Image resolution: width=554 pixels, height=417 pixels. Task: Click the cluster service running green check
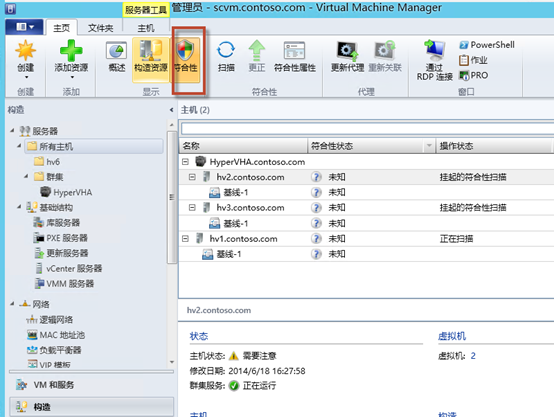point(234,386)
